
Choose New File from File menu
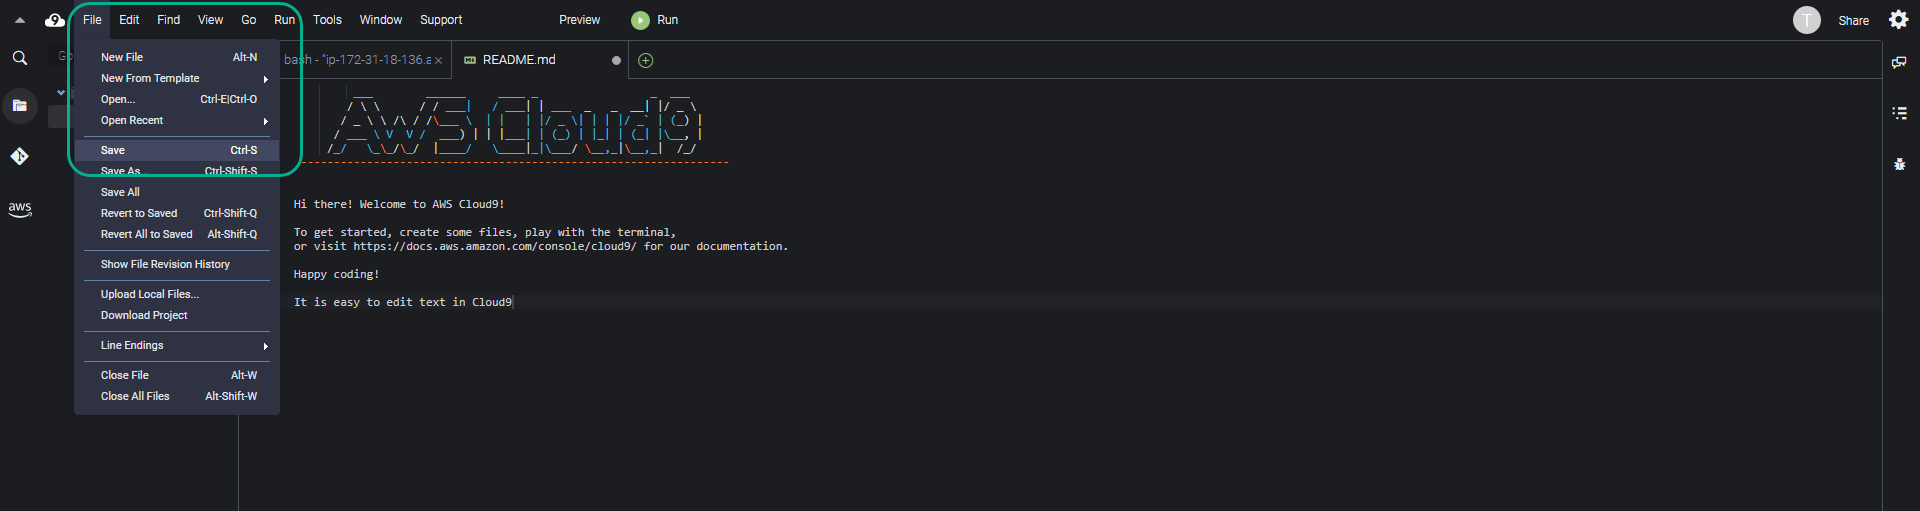[177, 58]
